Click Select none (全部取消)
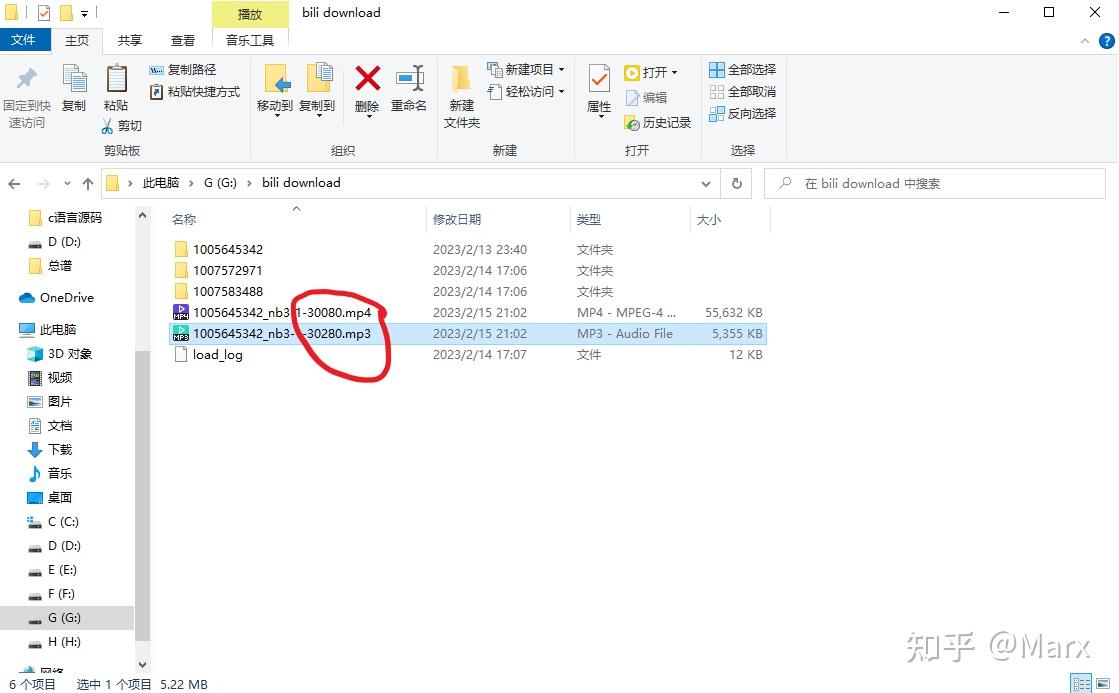Image resolution: width=1119 pixels, height=693 pixels. (x=742, y=92)
